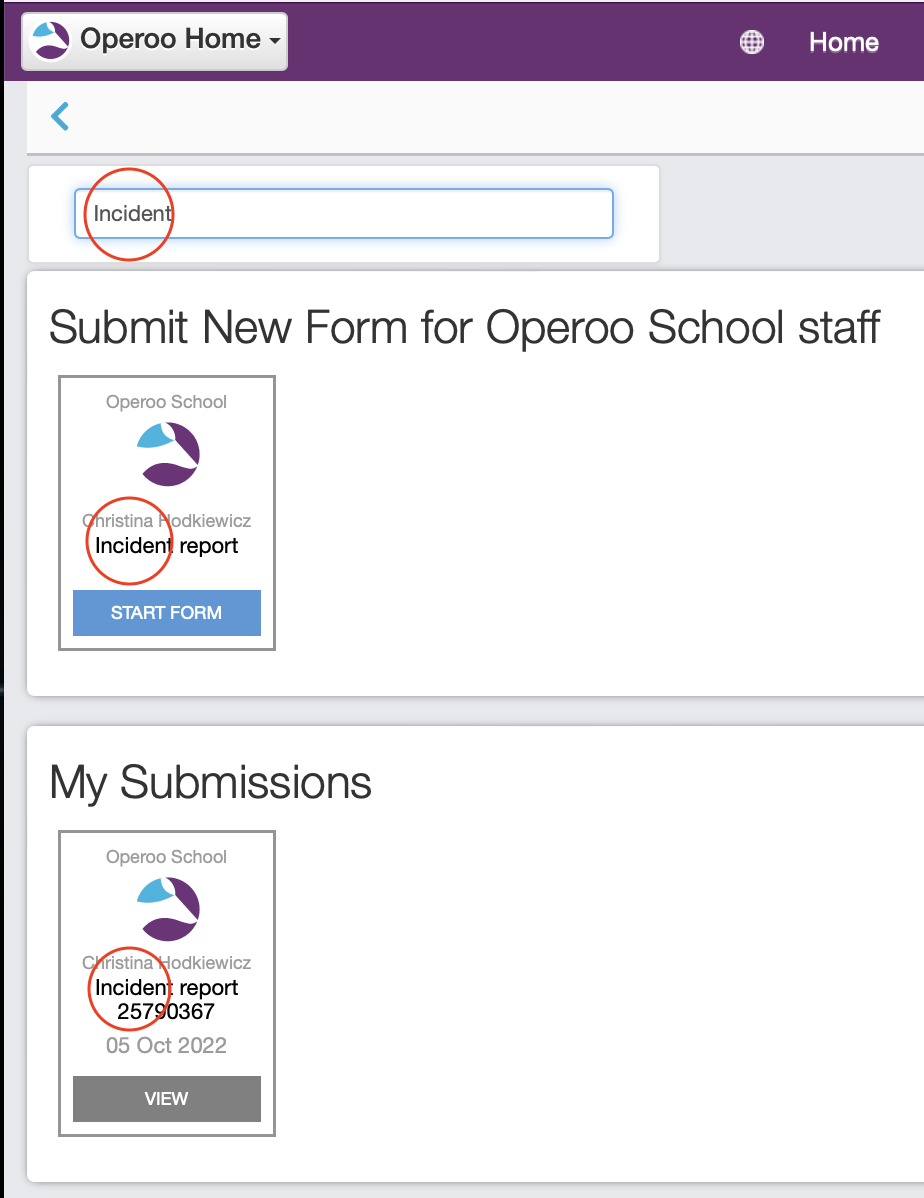Click the Operoo logo on the My Submissions card
The width and height of the screenshot is (924, 1198).
tap(167, 909)
